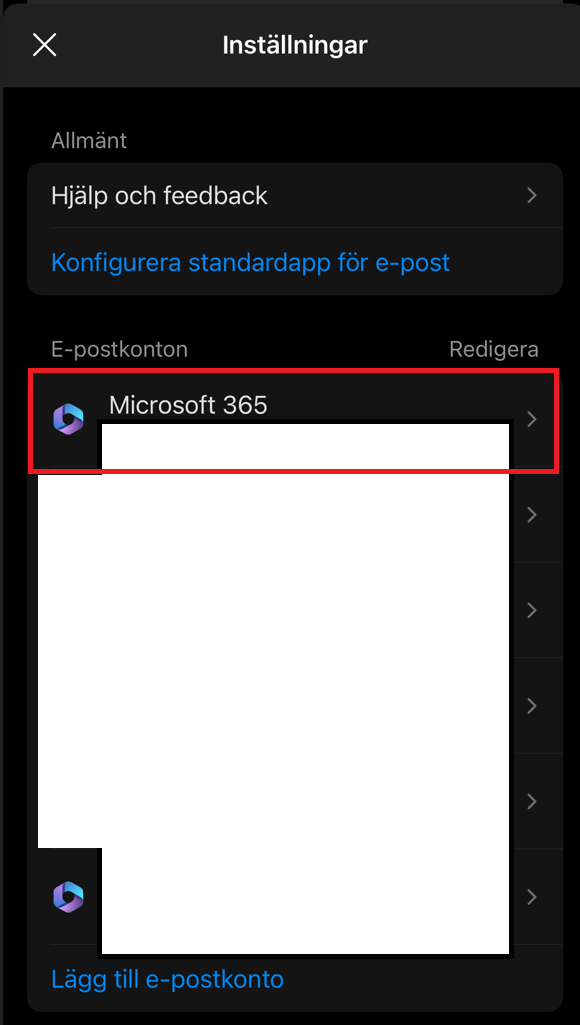580x1025 pixels.
Task: Click the Allmänt section header
Action: [x=89, y=140]
